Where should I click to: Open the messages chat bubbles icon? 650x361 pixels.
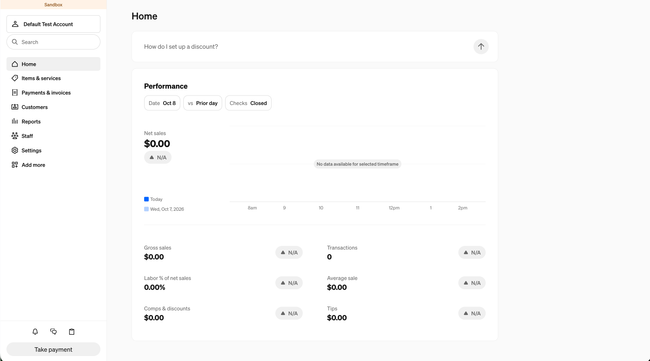(x=53, y=332)
